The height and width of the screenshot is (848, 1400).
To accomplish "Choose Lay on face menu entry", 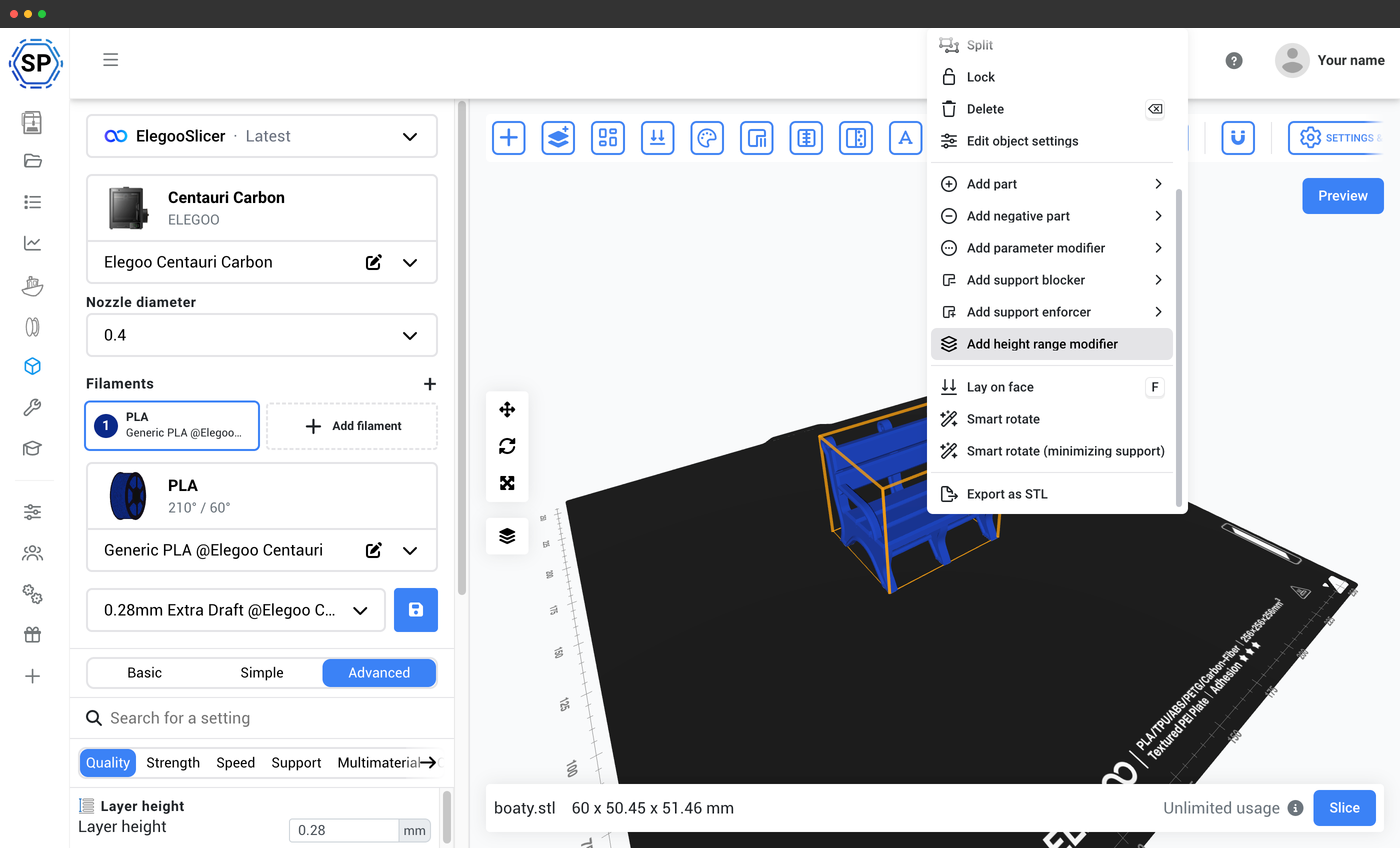I will click(1052, 387).
